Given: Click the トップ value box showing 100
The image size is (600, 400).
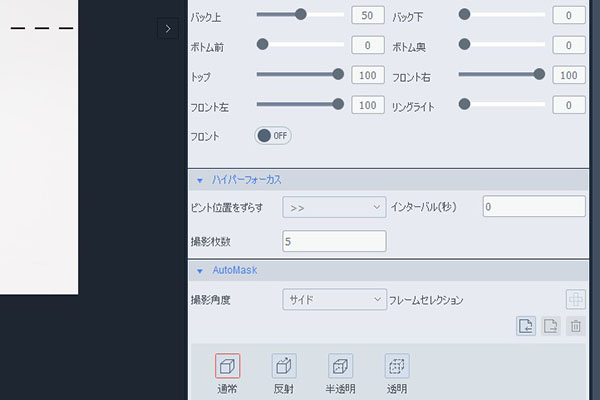Looking at the screenshot, I should point(368,75).
